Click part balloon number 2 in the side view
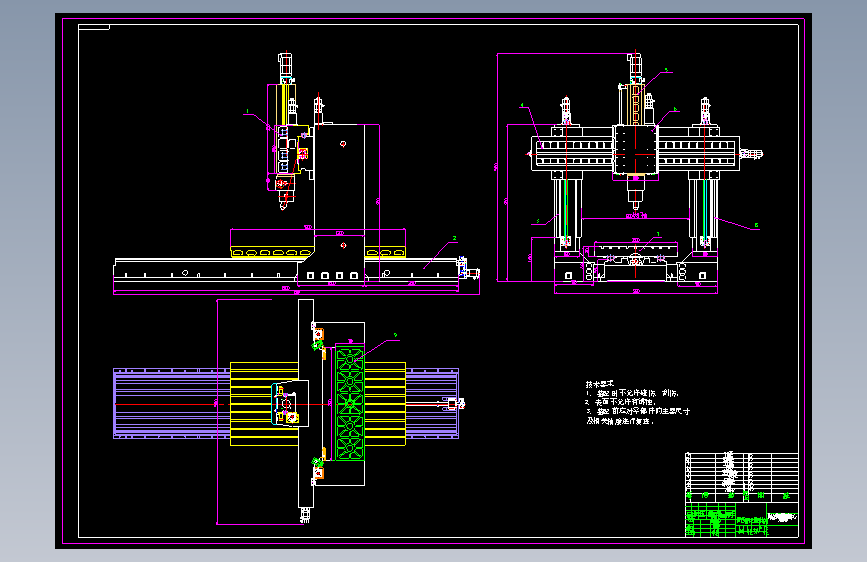This screenshot has width=867, height=562. (455, 238)
